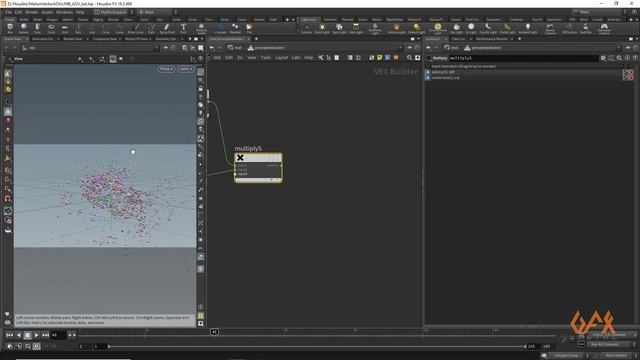The width and height of the screenshot is (640, 360).
Task: Add a Spot Light from the shelf
Action: pyautogui.click(x=339, y=28)
